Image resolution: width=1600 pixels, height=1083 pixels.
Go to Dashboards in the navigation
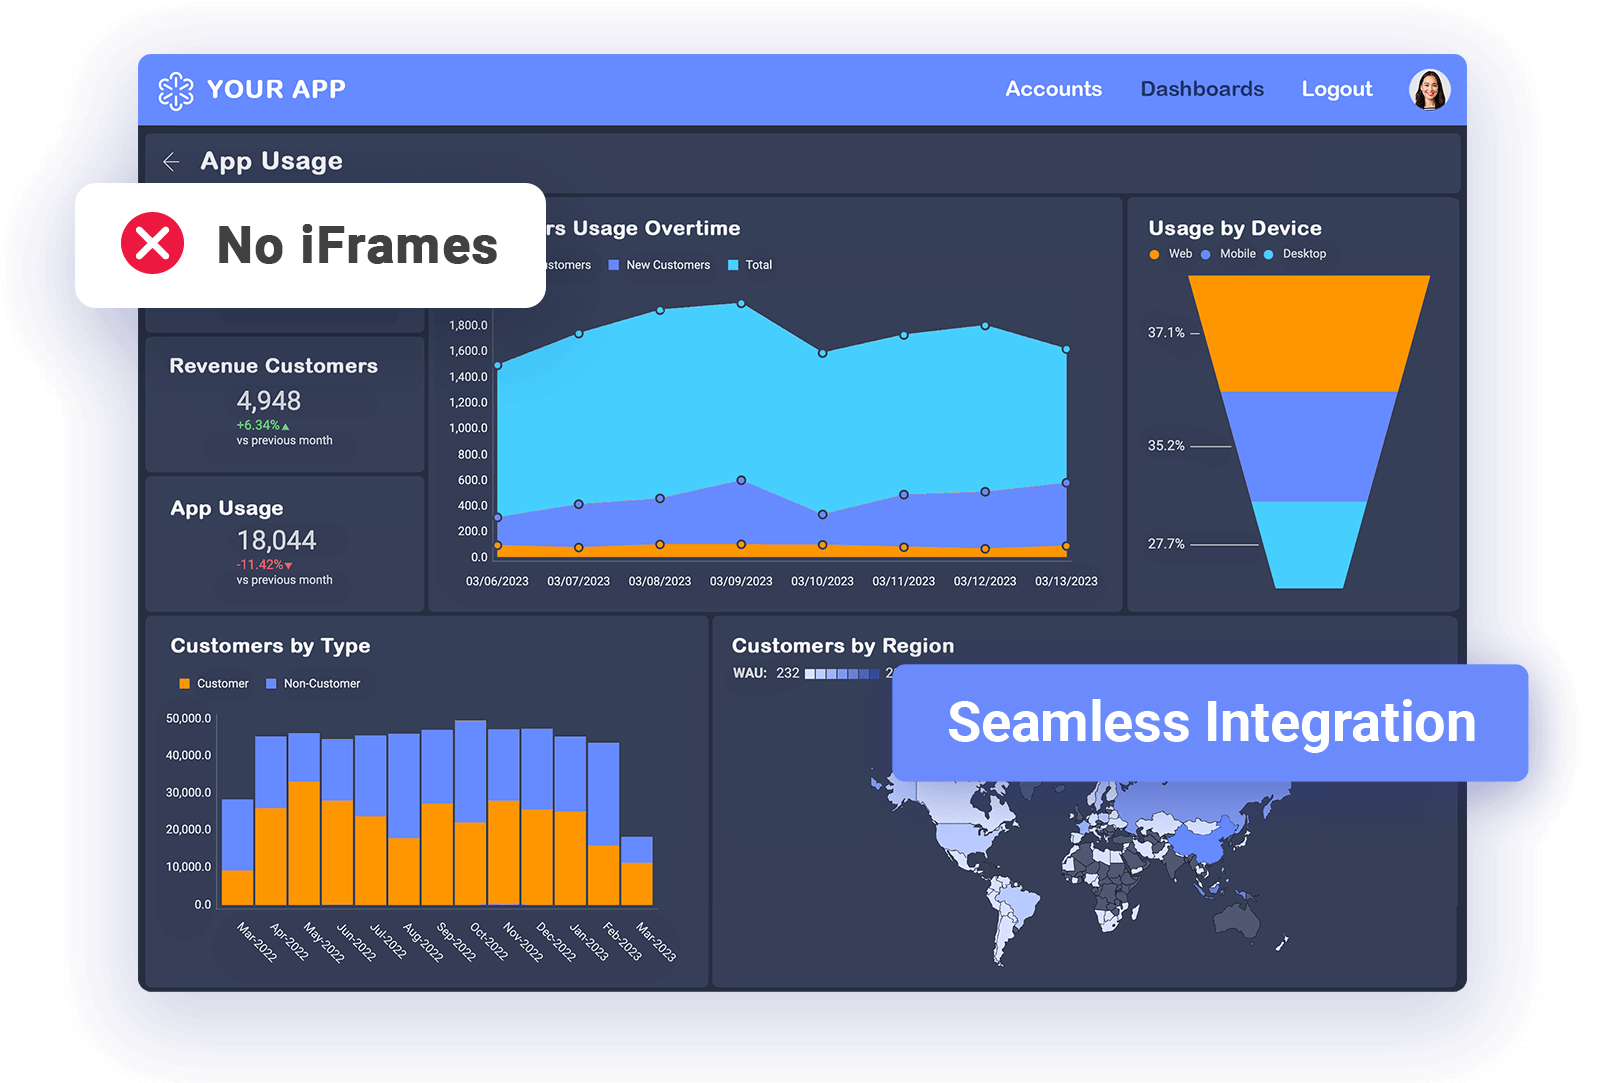[1202, 89]
